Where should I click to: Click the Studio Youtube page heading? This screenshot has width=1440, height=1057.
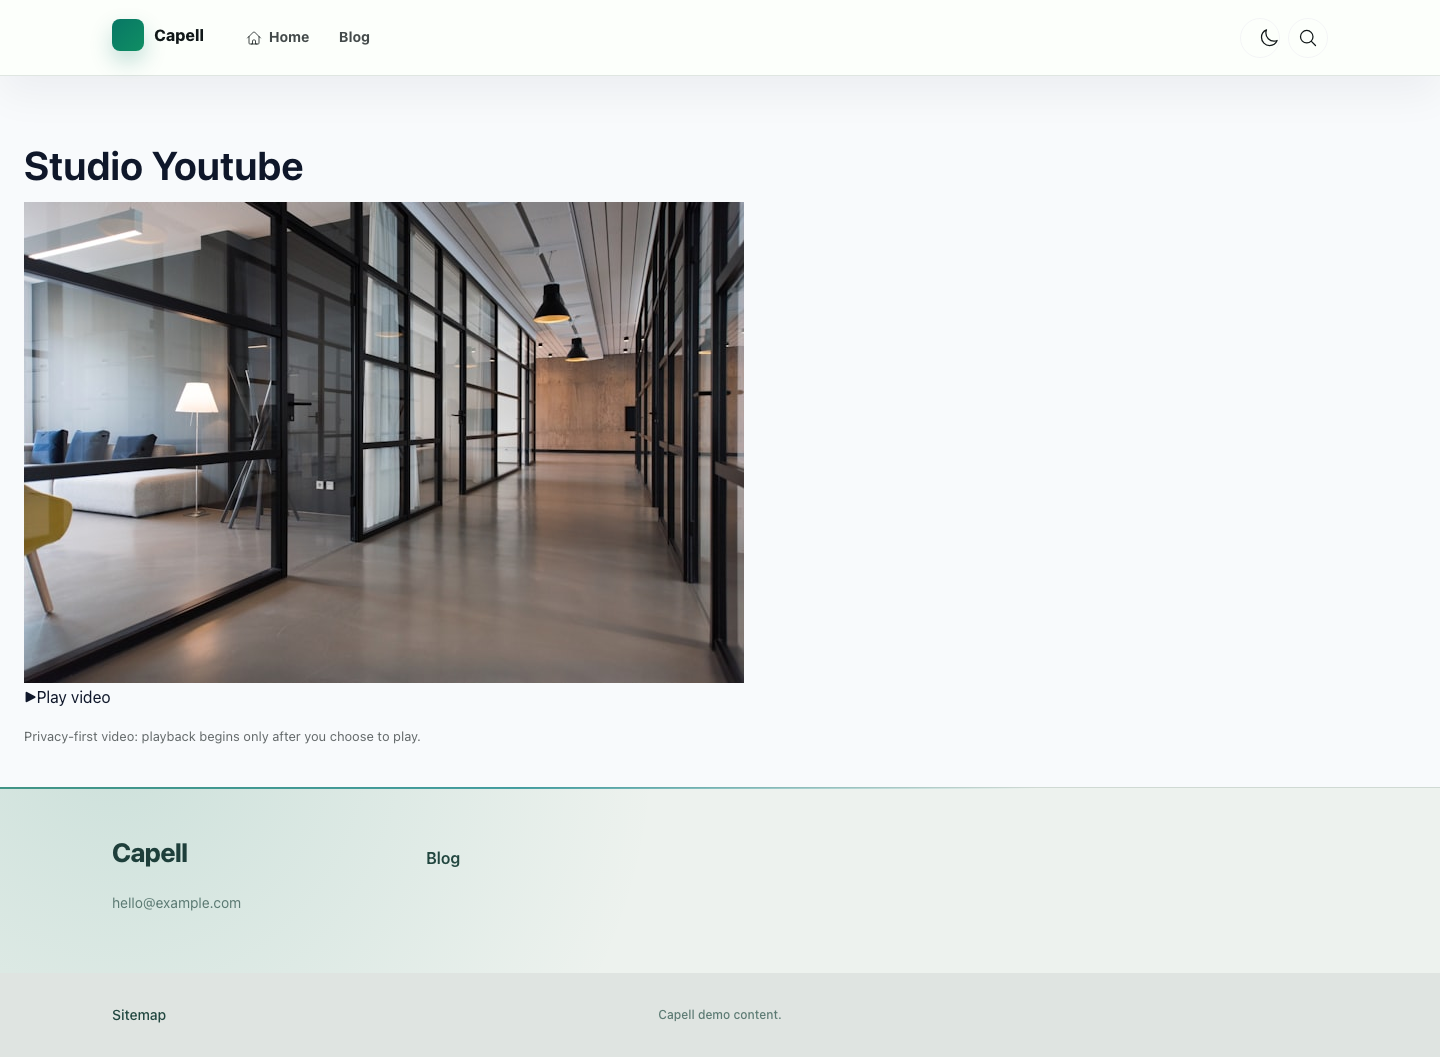[163, 166]
